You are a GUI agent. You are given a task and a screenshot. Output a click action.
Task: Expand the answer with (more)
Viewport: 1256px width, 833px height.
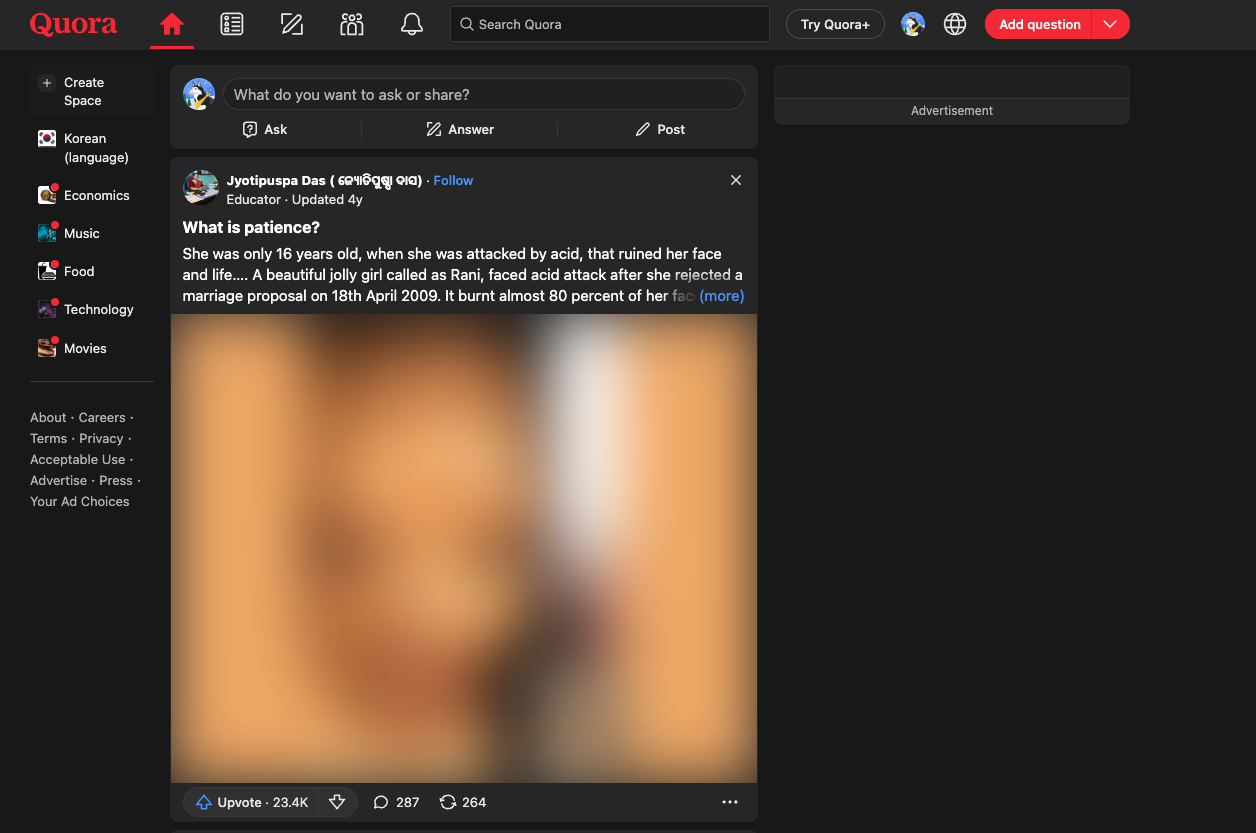[x=721, y=296]
